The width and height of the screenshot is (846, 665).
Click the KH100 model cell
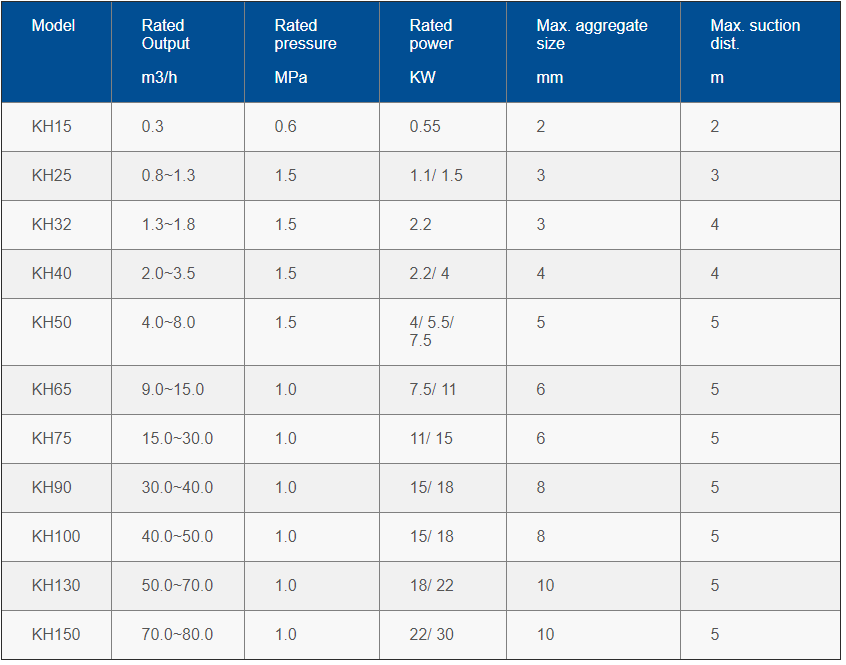click(57, 537)
